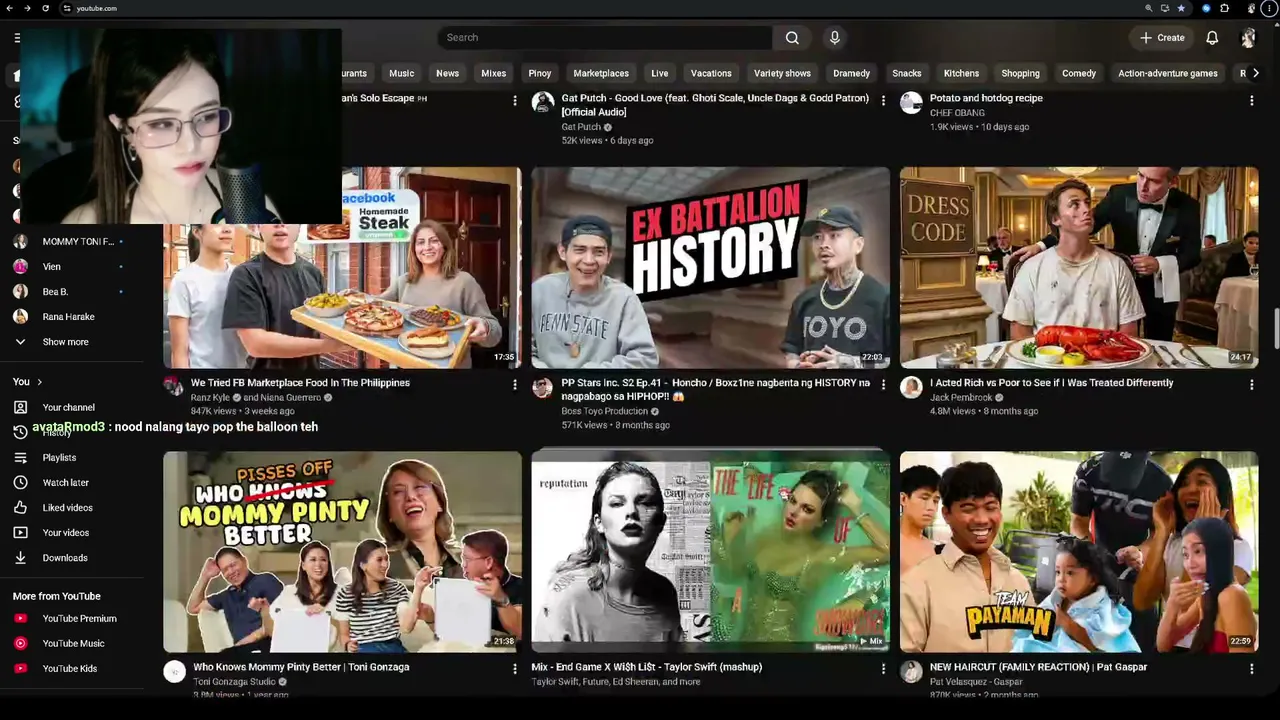Viewport: 1280px width, 720px height.
Task: Open the Chrome three-dot menu
Action: (x=1269, y=8)
